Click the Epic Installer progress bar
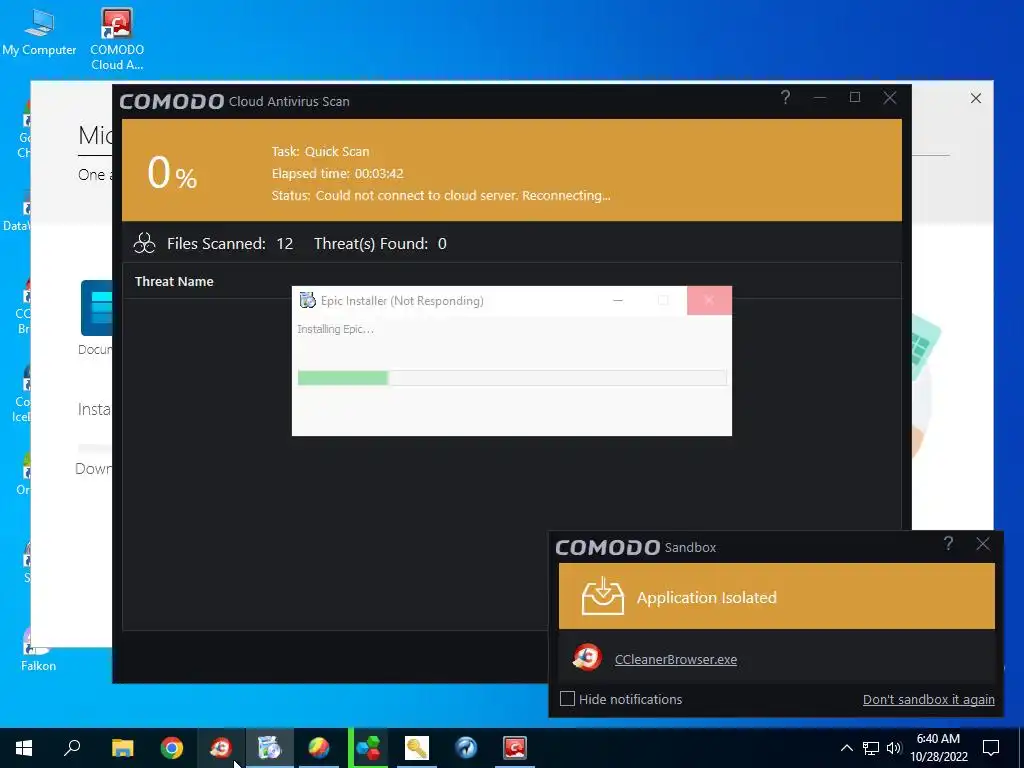 click(512, 377)
